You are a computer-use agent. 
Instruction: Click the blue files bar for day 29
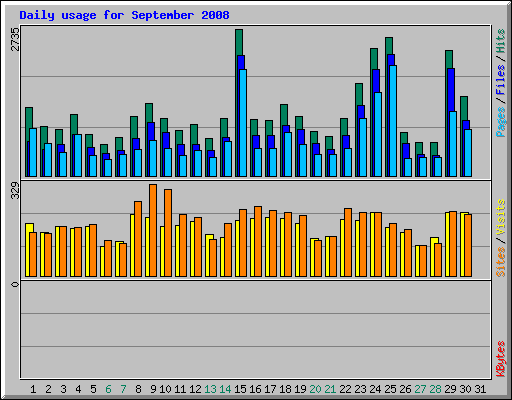coord(451,90)
